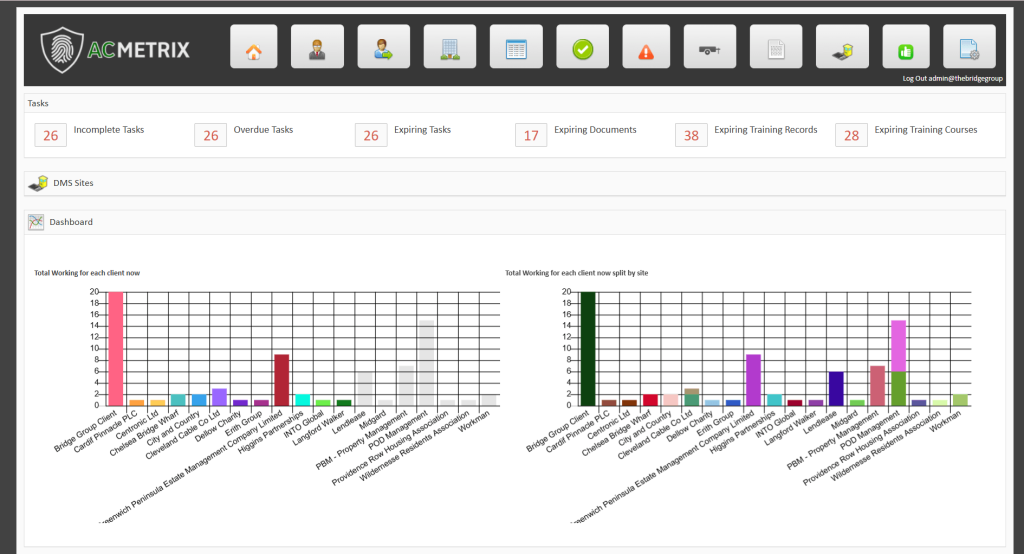The height and width of the screenshot is (554, 1024).
Task: Click the pink upper segment of POD Management bar
Action: pyautogui.click(x=898, y=346)
